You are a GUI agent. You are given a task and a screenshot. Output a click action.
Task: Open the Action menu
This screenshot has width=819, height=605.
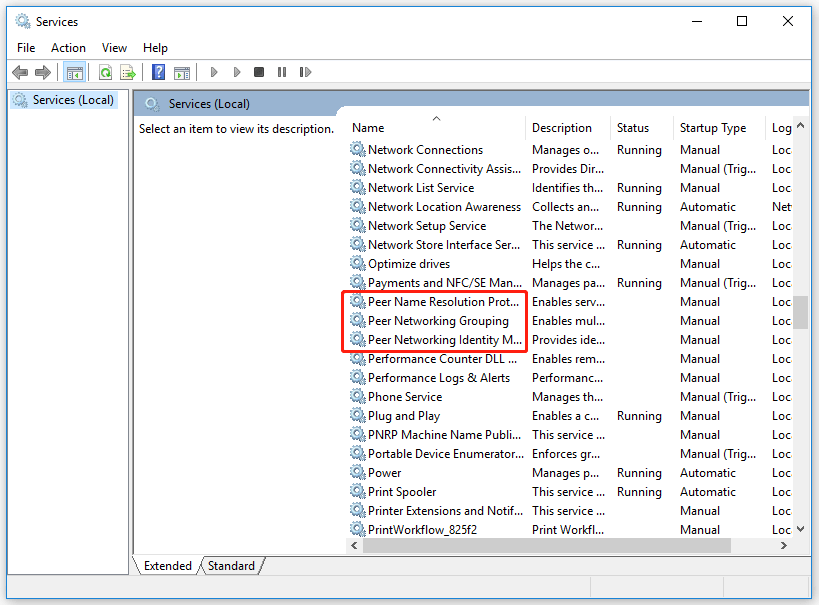coord(68,47)
